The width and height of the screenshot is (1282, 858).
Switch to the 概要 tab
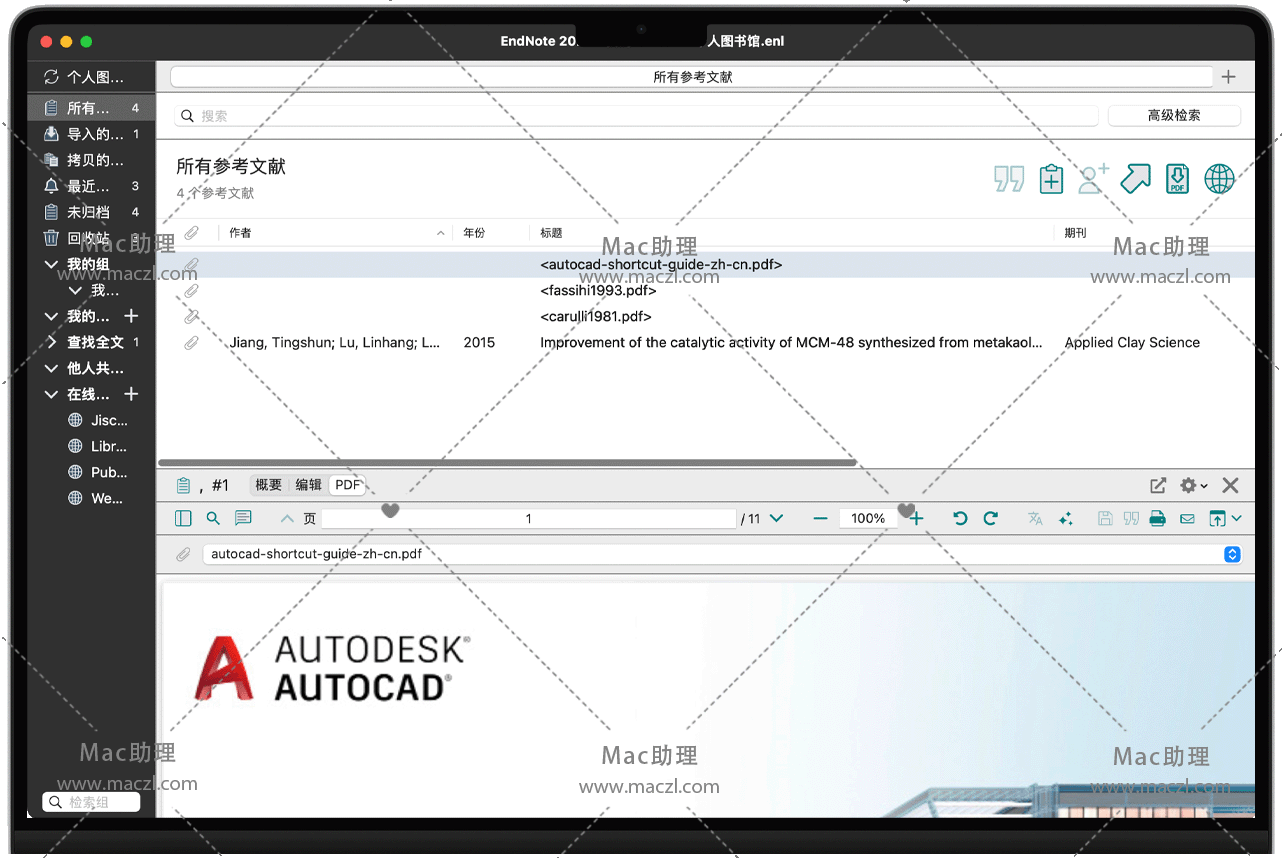tap(268, 485)
